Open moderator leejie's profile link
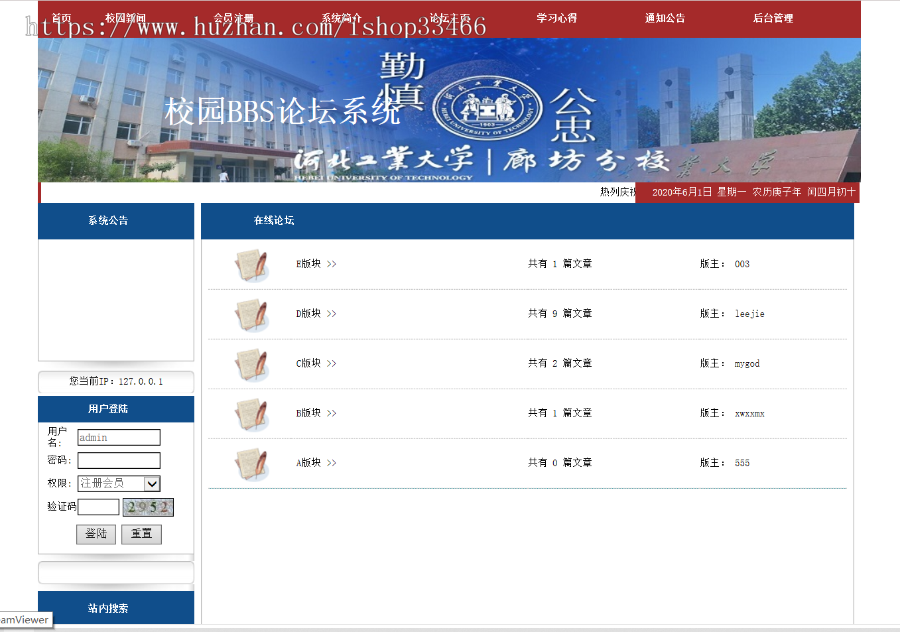Screen dimensions: 900x632 [751, 313]
